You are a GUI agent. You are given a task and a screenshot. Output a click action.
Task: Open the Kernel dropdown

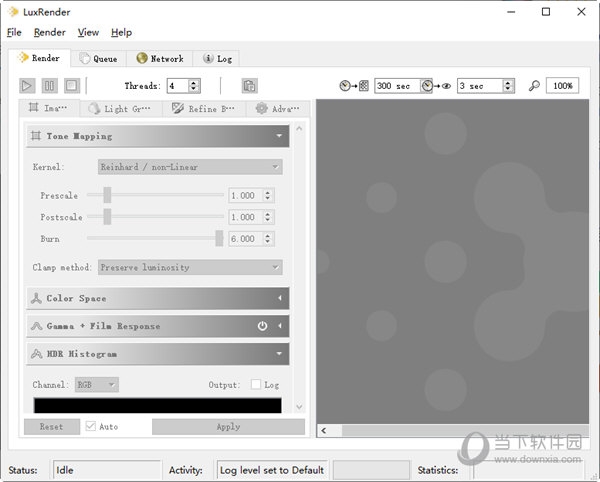[190, 167]
